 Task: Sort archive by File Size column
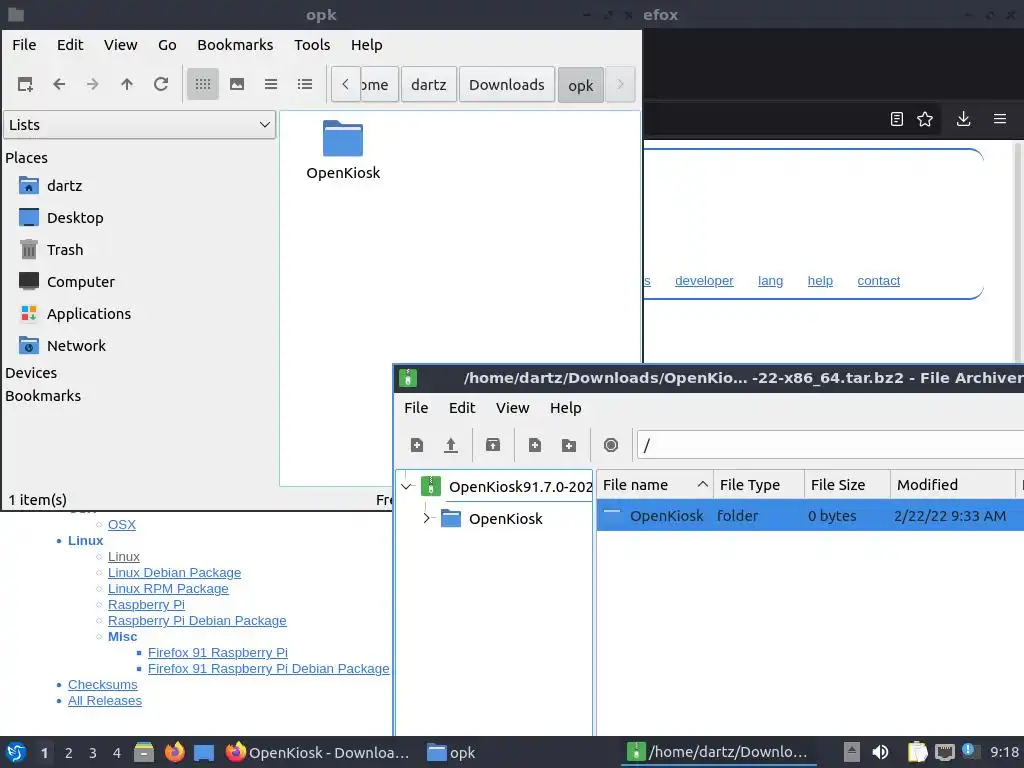click(848, 485)
